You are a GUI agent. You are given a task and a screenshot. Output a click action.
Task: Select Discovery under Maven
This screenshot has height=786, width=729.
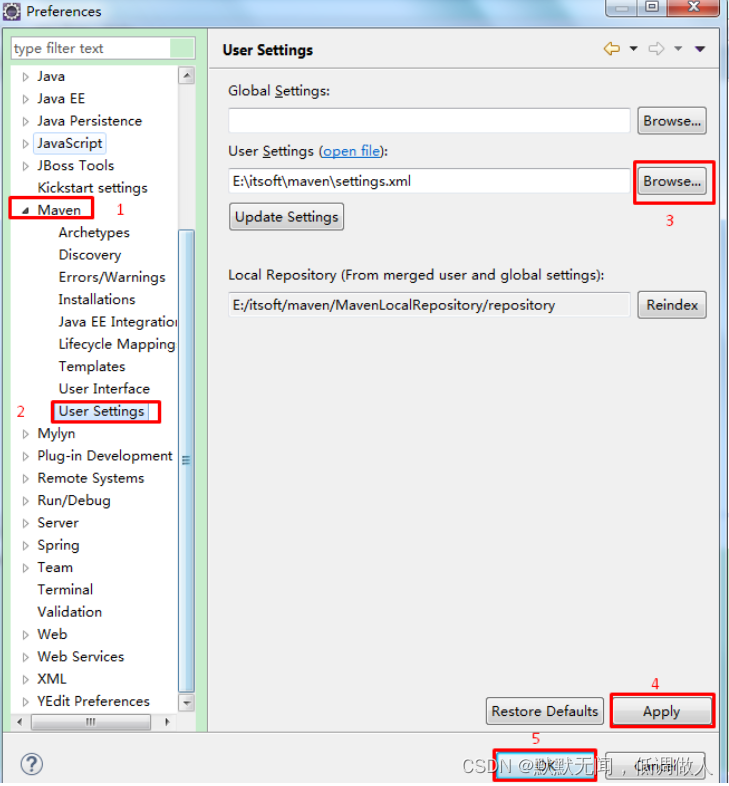(90, 255)
